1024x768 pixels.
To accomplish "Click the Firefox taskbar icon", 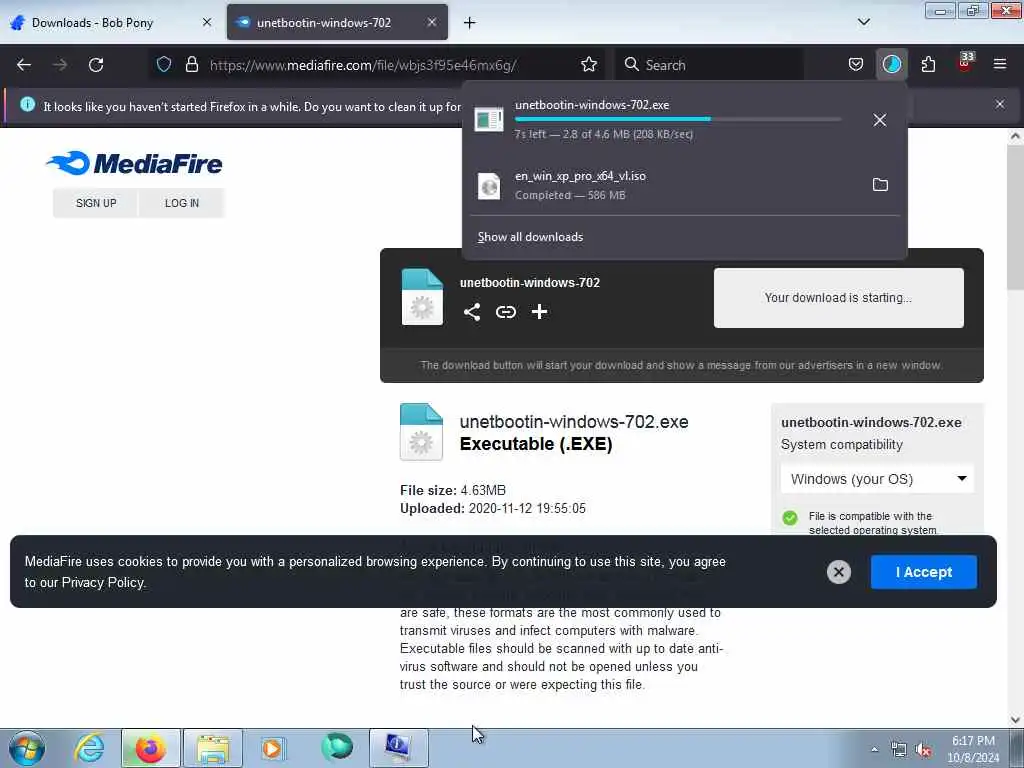I will point(150,748).
